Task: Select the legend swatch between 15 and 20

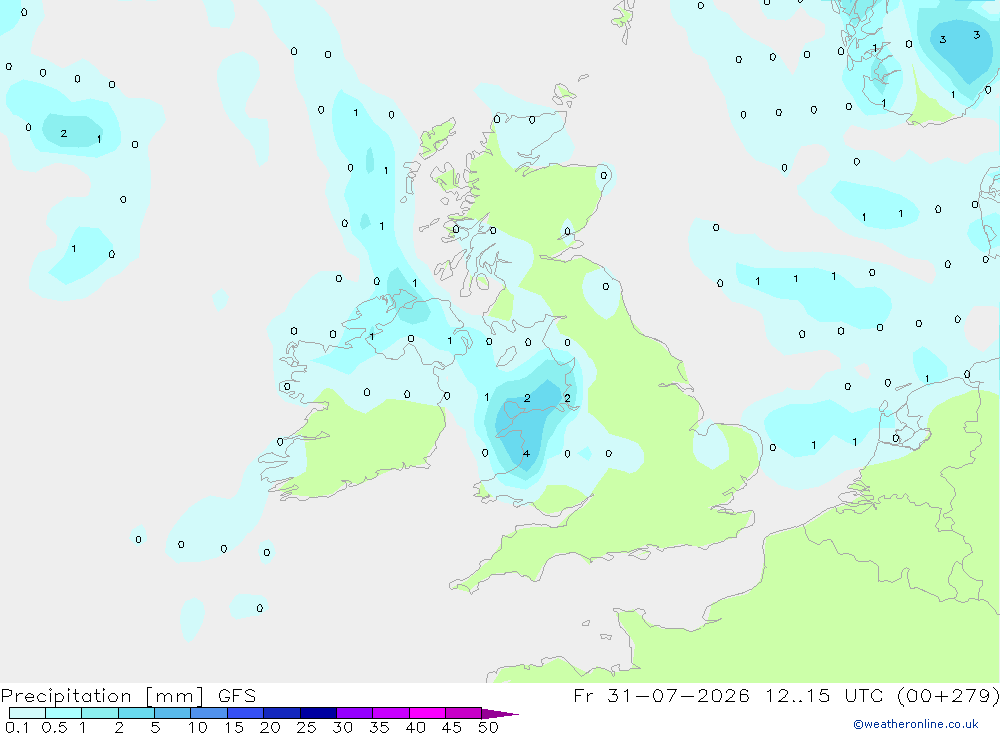Action: pos(246,713)
